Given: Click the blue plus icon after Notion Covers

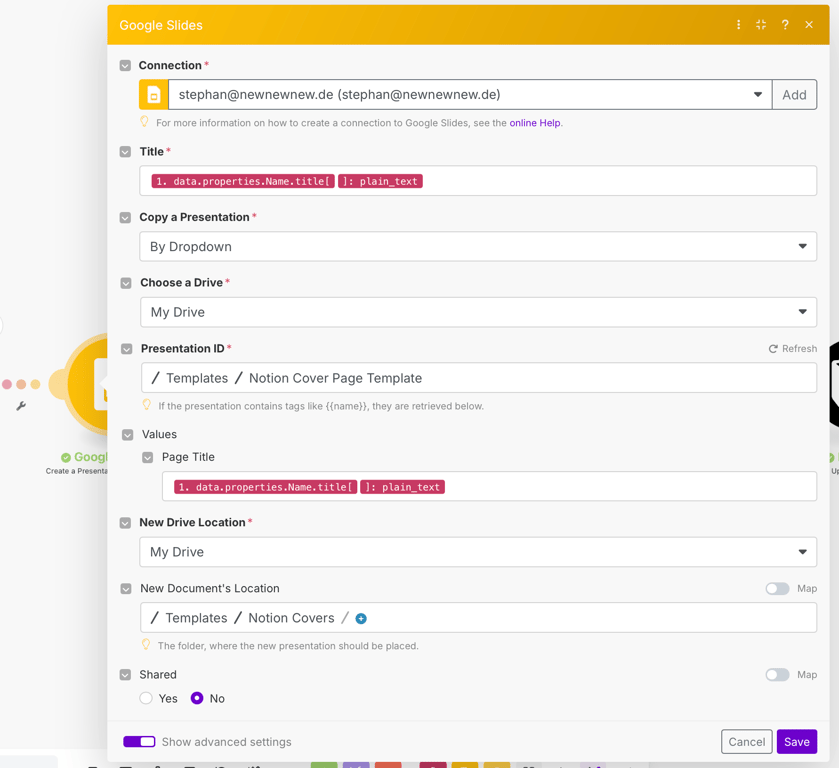Looking at the screenshot, I should (361, 619).
